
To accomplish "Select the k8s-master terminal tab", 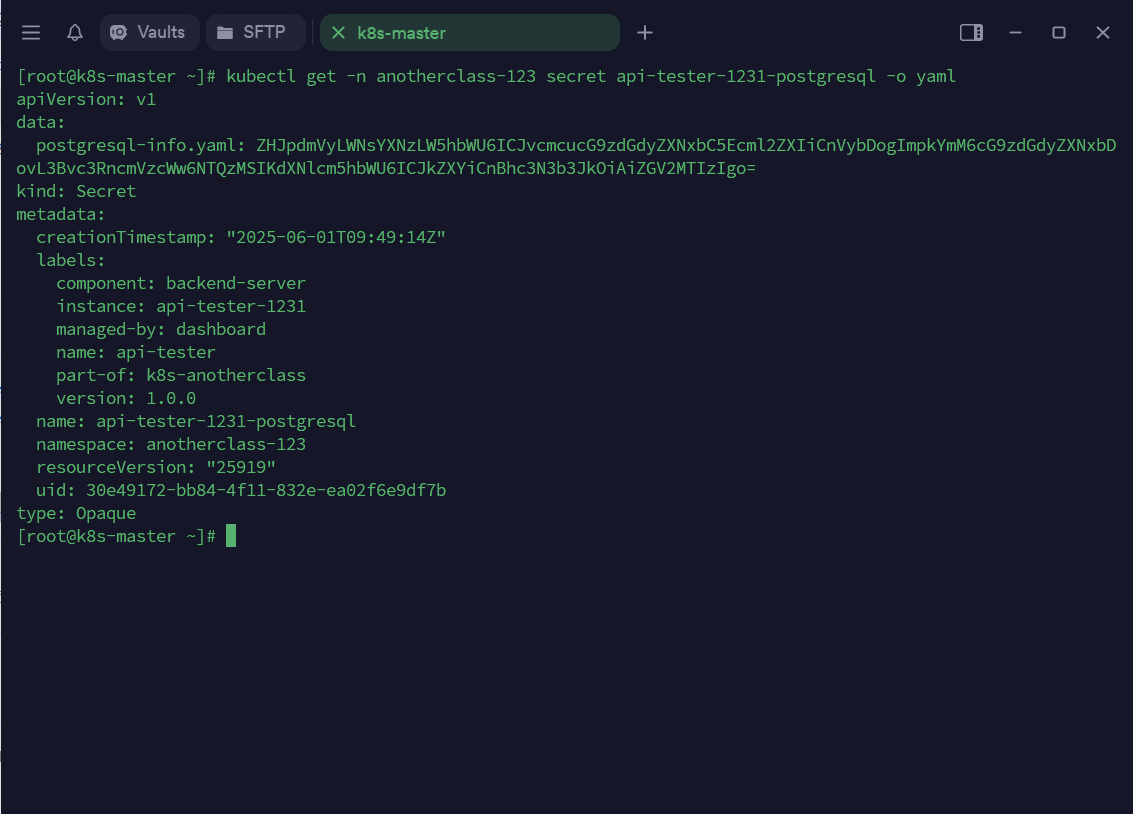I will pos(470,33).
